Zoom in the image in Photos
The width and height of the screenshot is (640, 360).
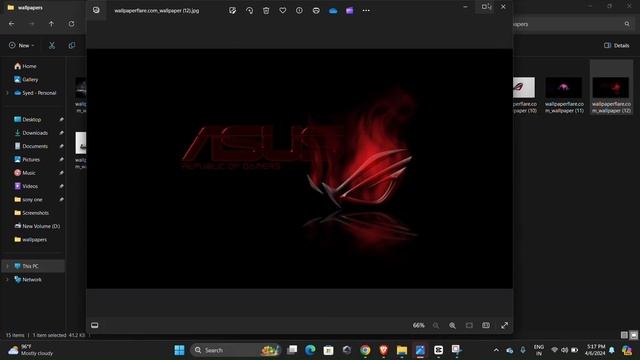tap(452, 325)
